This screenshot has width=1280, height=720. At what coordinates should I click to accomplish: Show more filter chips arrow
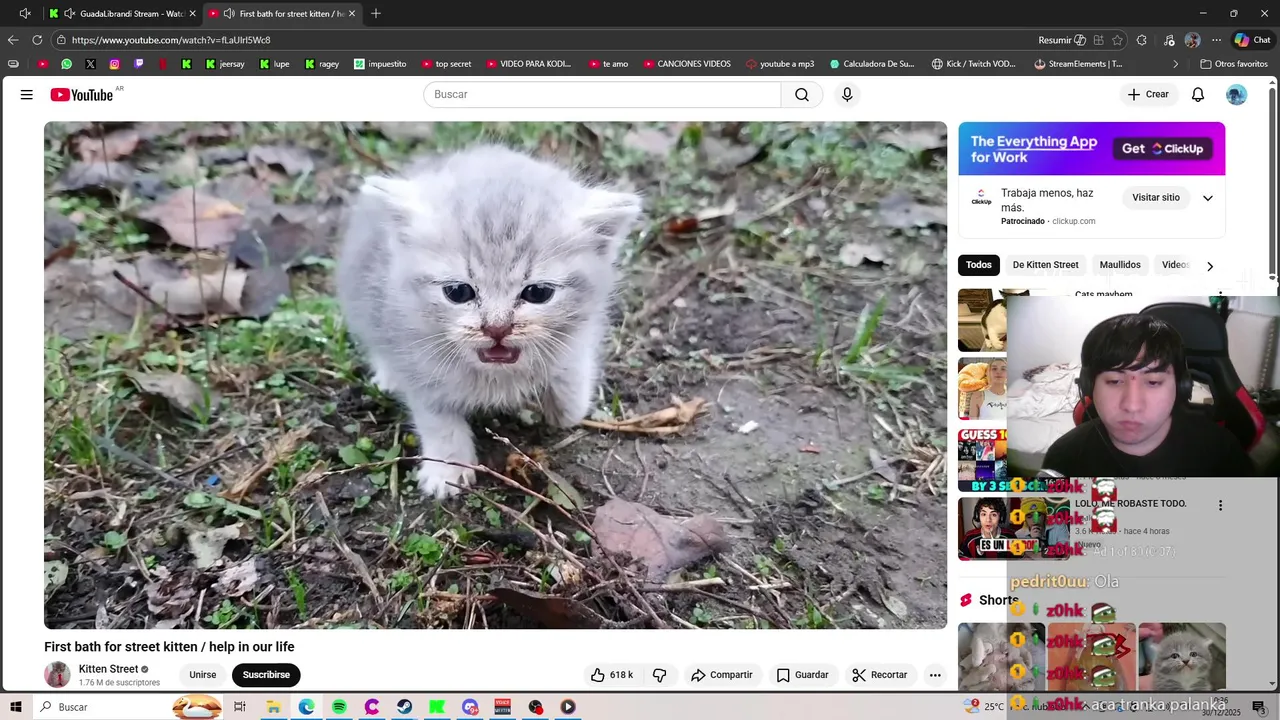point(1210,266)
